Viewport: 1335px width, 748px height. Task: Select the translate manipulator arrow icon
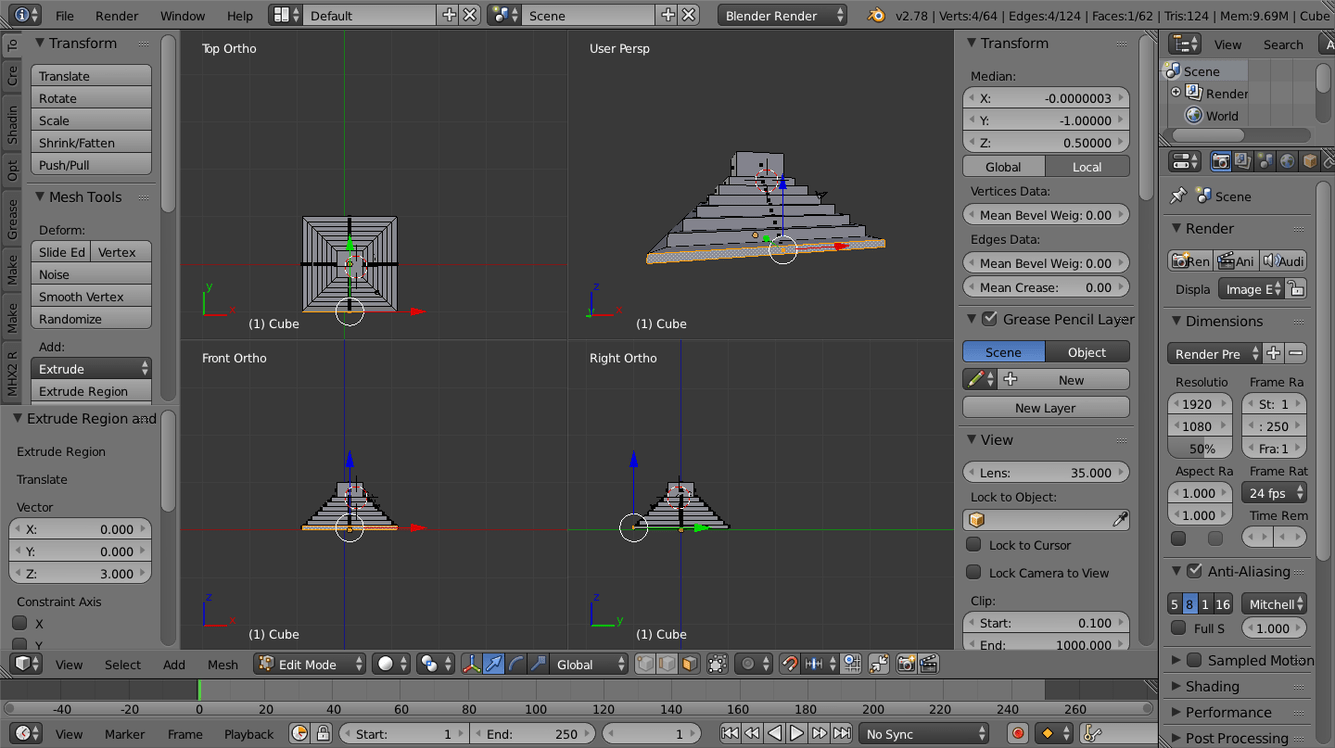point(494,664)
